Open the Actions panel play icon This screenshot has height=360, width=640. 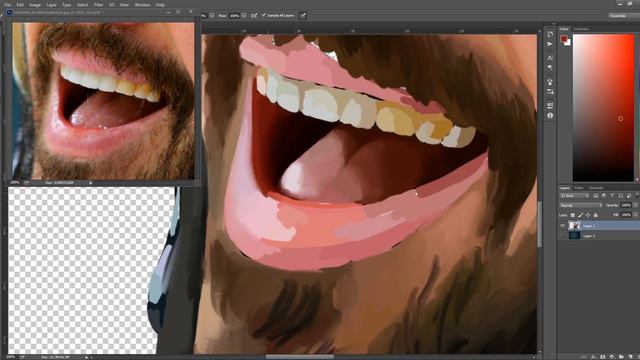coord(550,44)
